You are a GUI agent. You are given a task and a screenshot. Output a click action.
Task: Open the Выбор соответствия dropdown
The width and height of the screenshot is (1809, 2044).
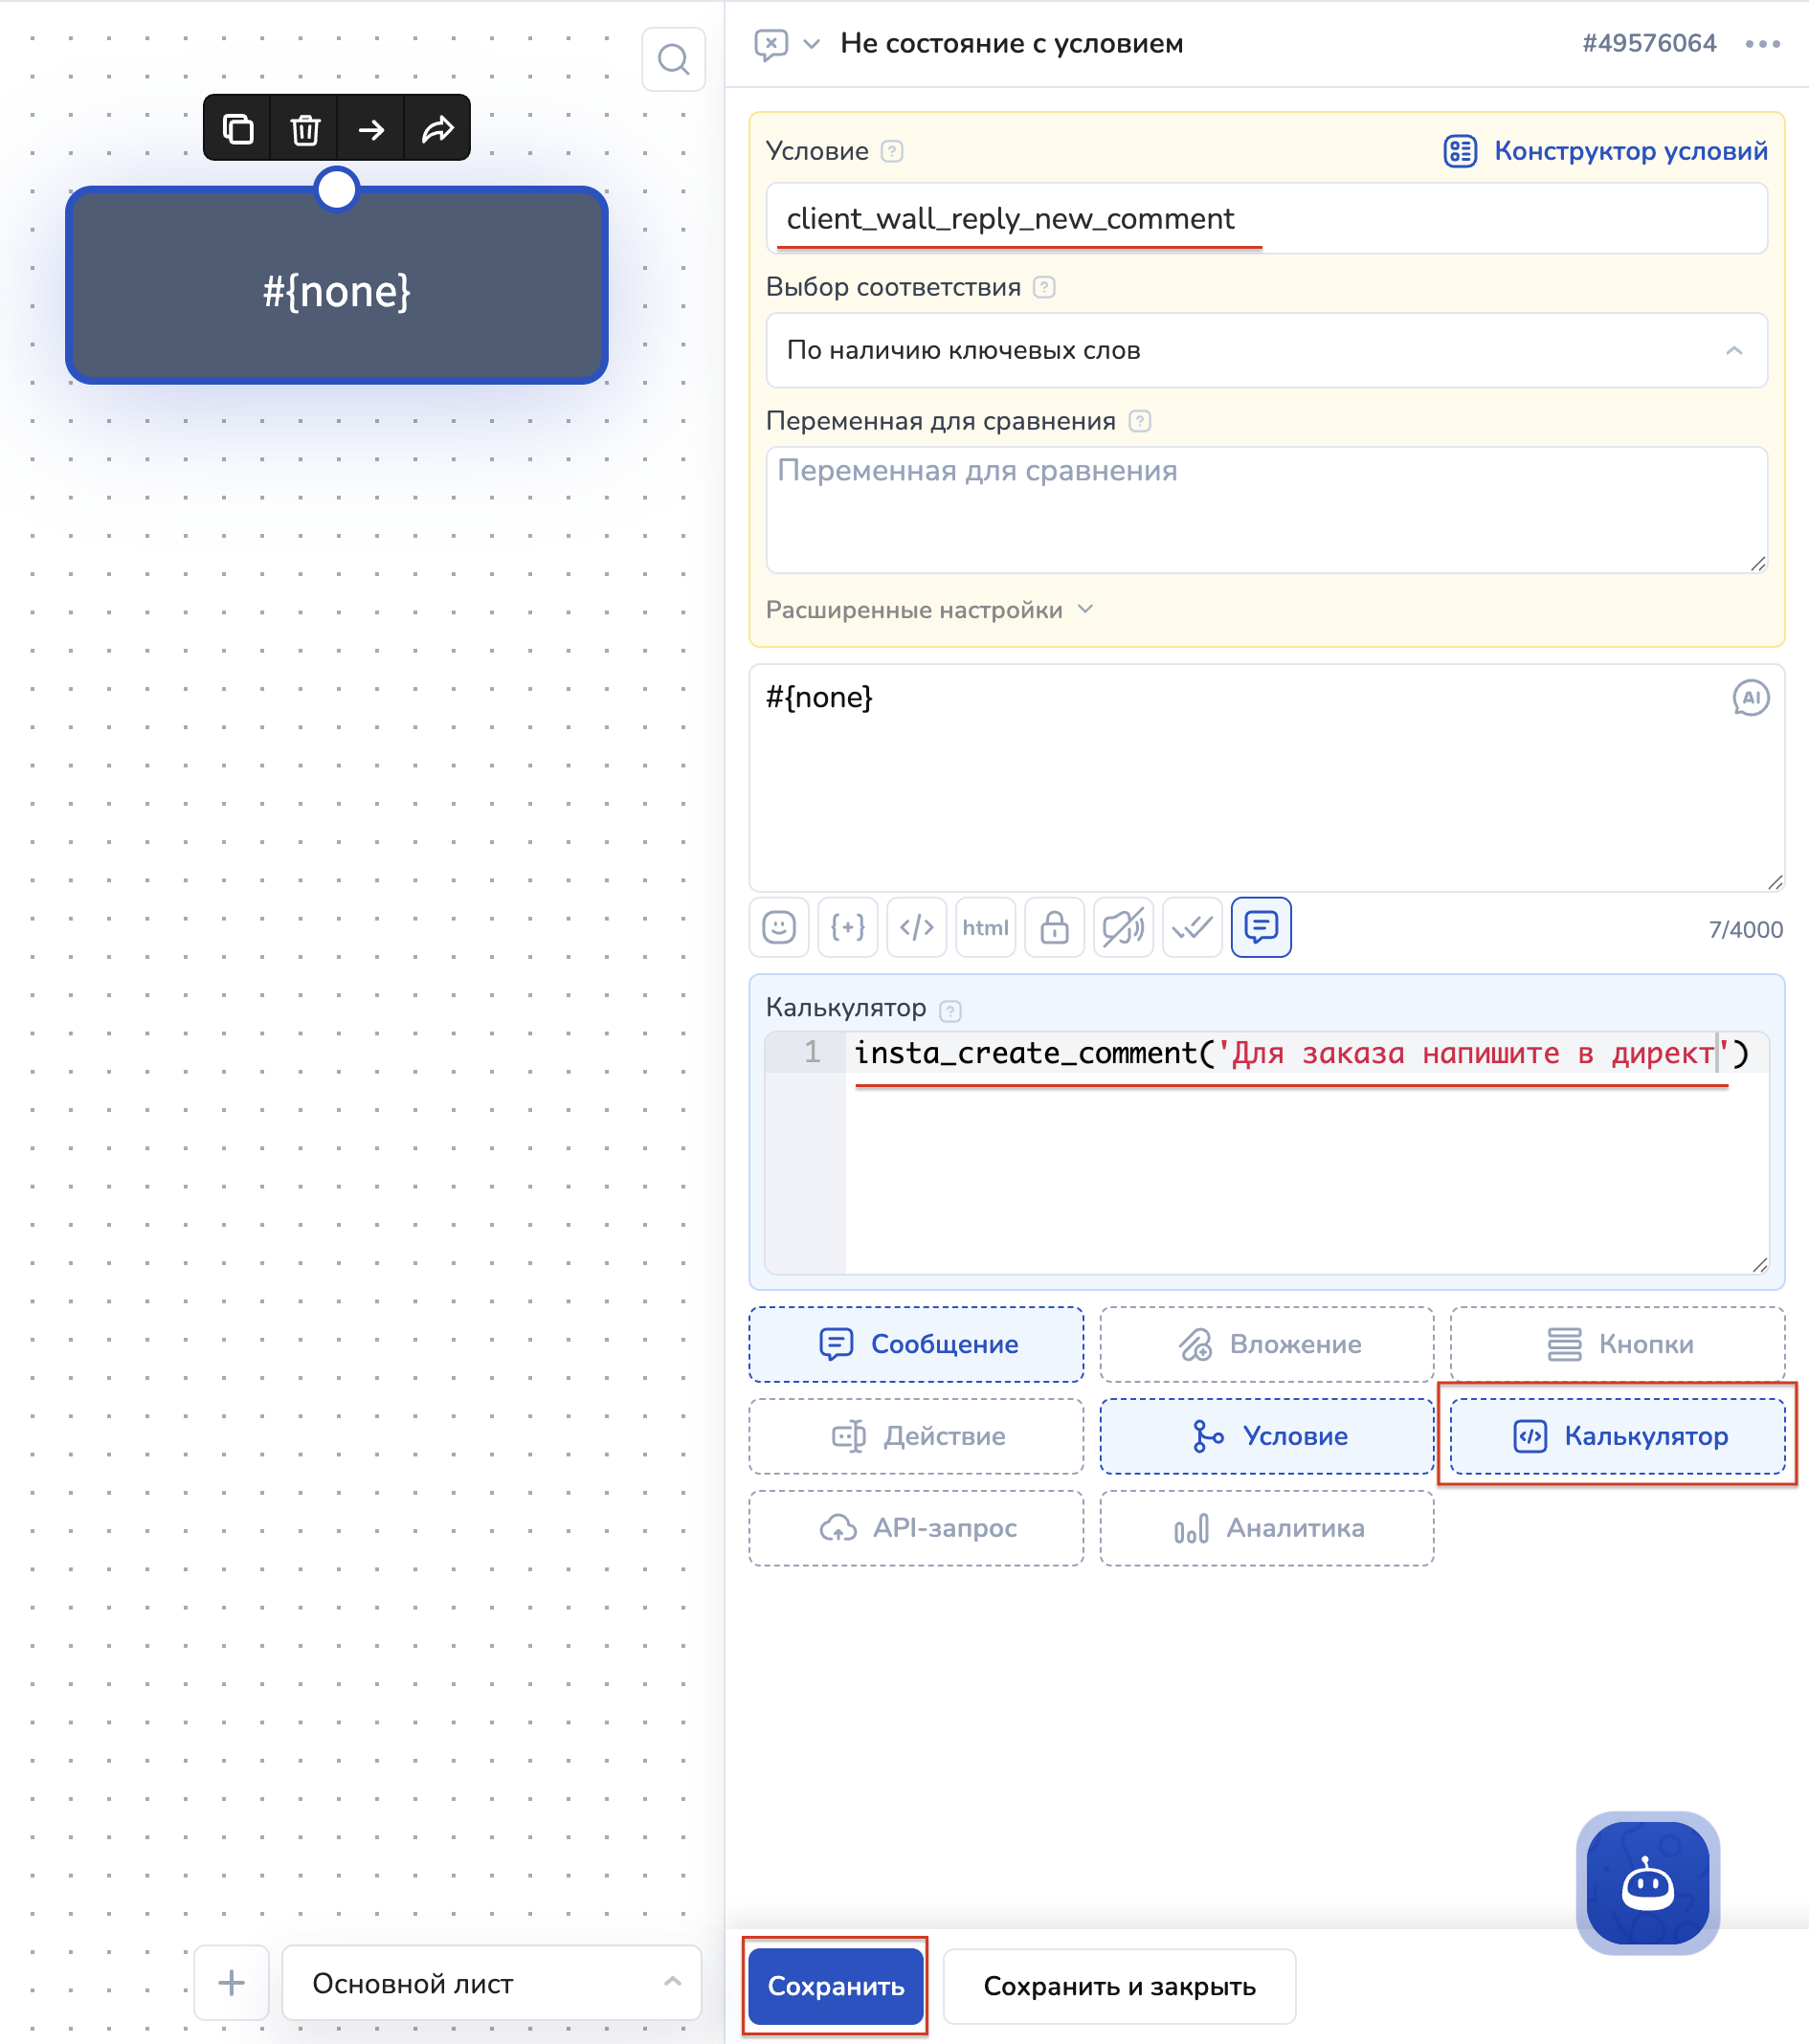coord(1266,350)
